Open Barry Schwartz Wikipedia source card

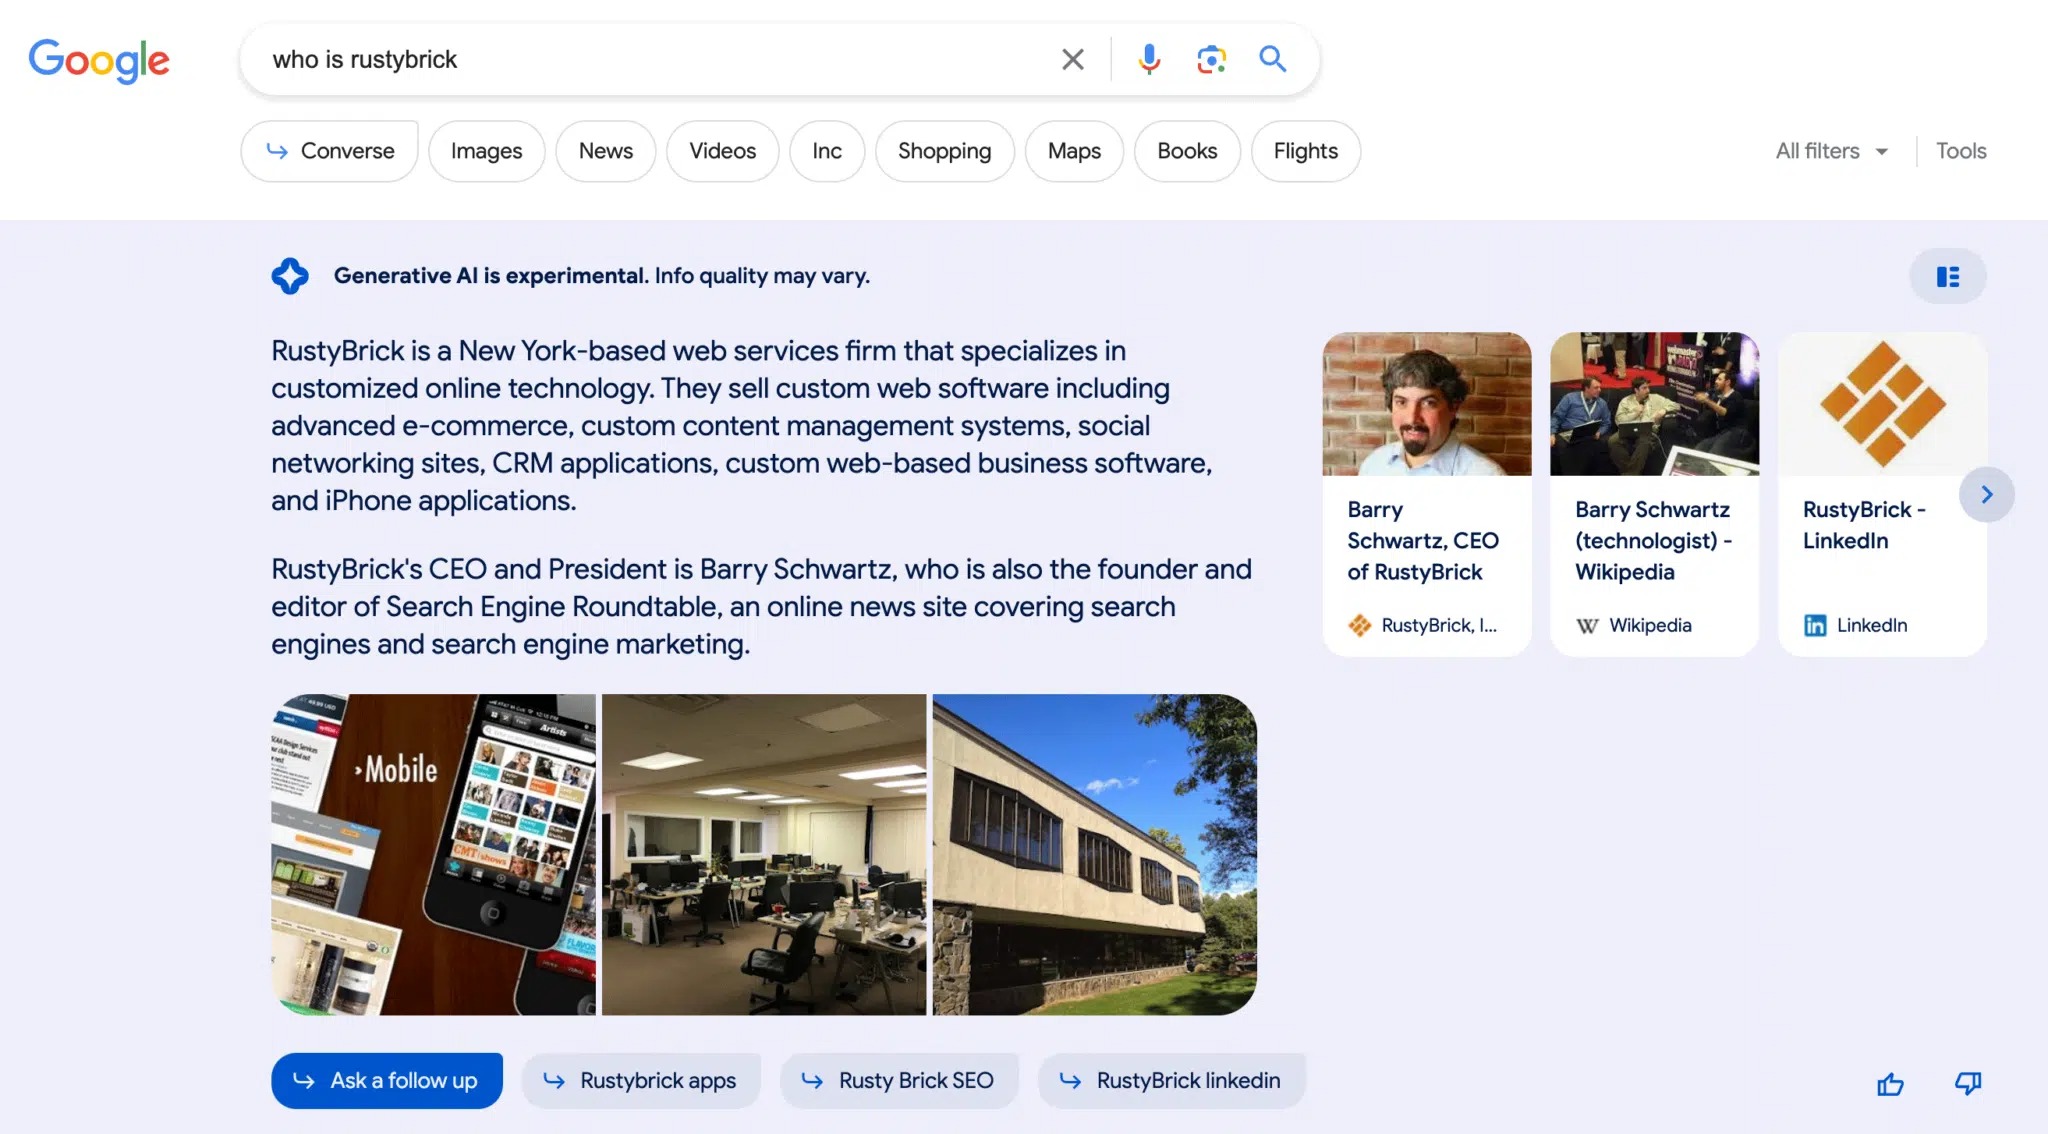(1653, 494)
